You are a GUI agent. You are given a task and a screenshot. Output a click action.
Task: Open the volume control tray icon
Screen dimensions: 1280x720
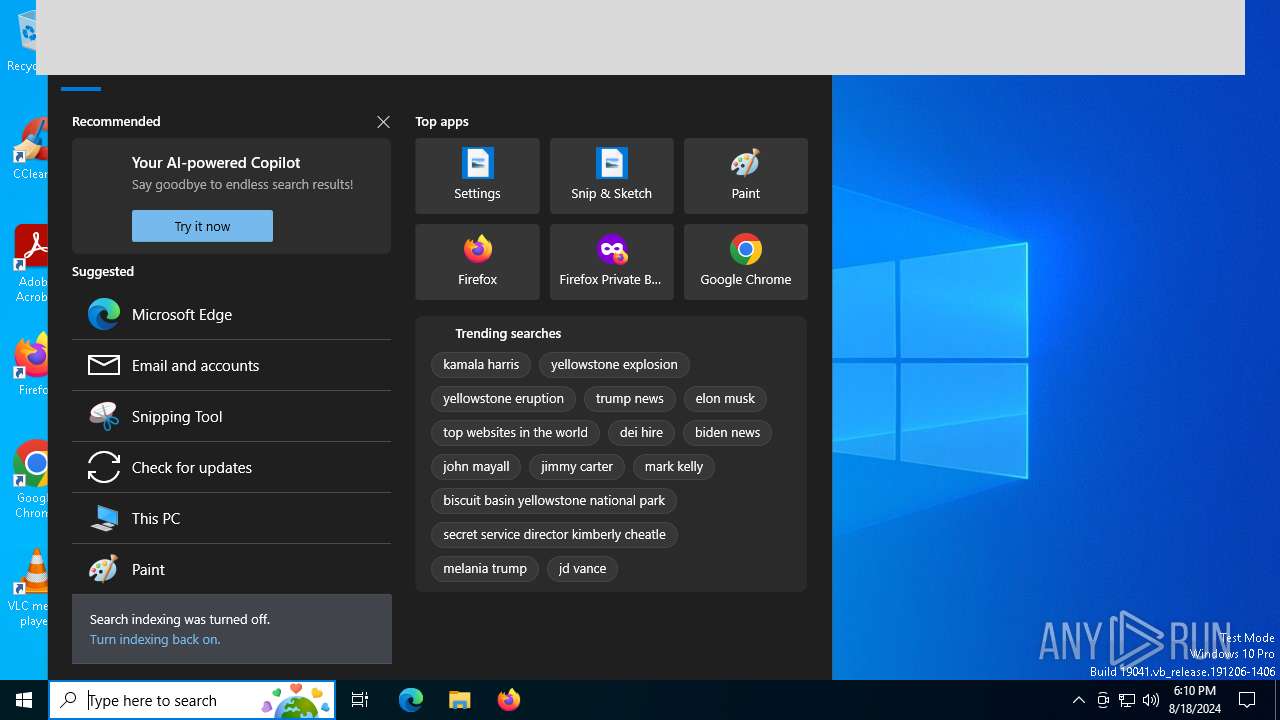coord(1151,700)
